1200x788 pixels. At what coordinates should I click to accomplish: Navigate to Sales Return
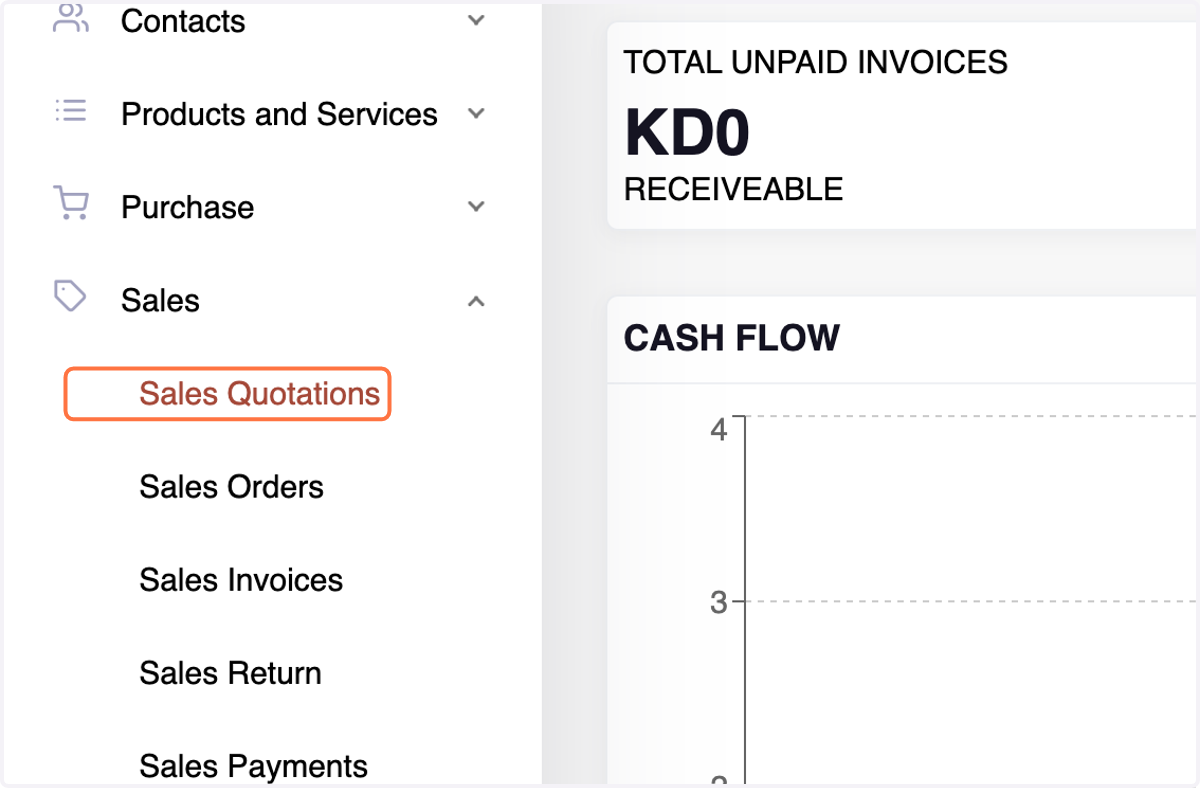coord(230,673)
